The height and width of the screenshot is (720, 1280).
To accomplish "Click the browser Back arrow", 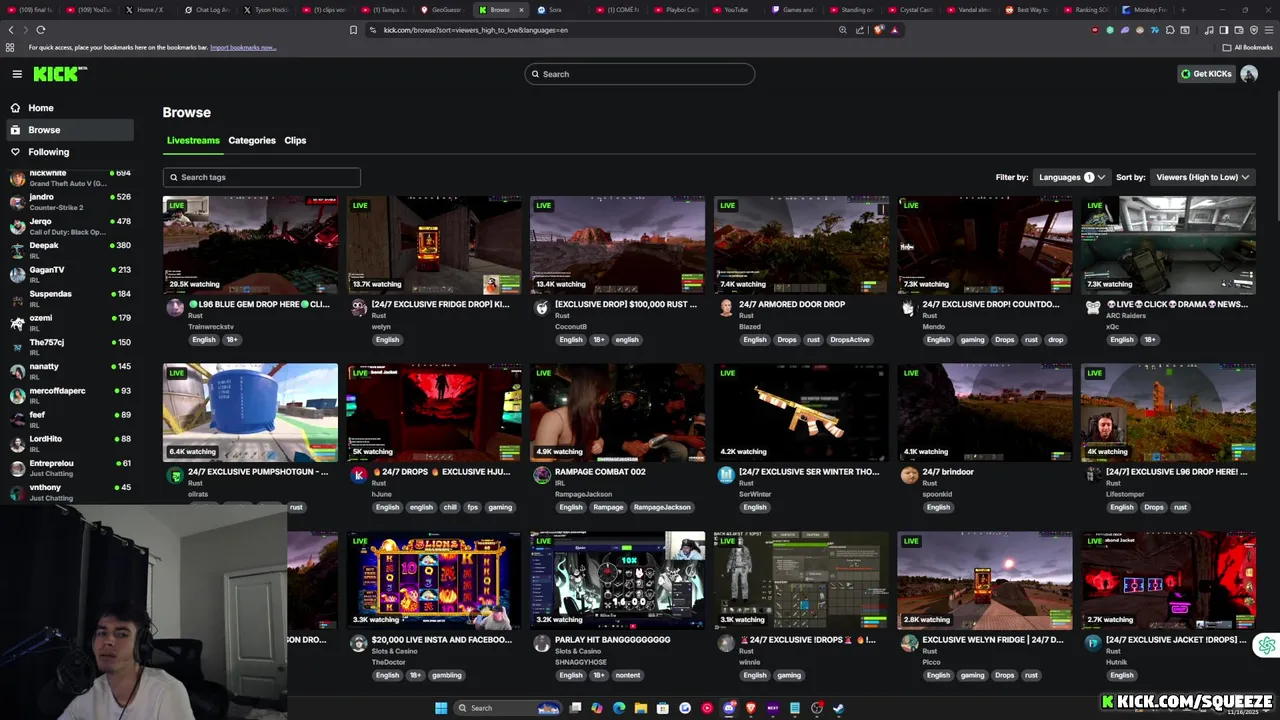I will (x=11, y=30).
